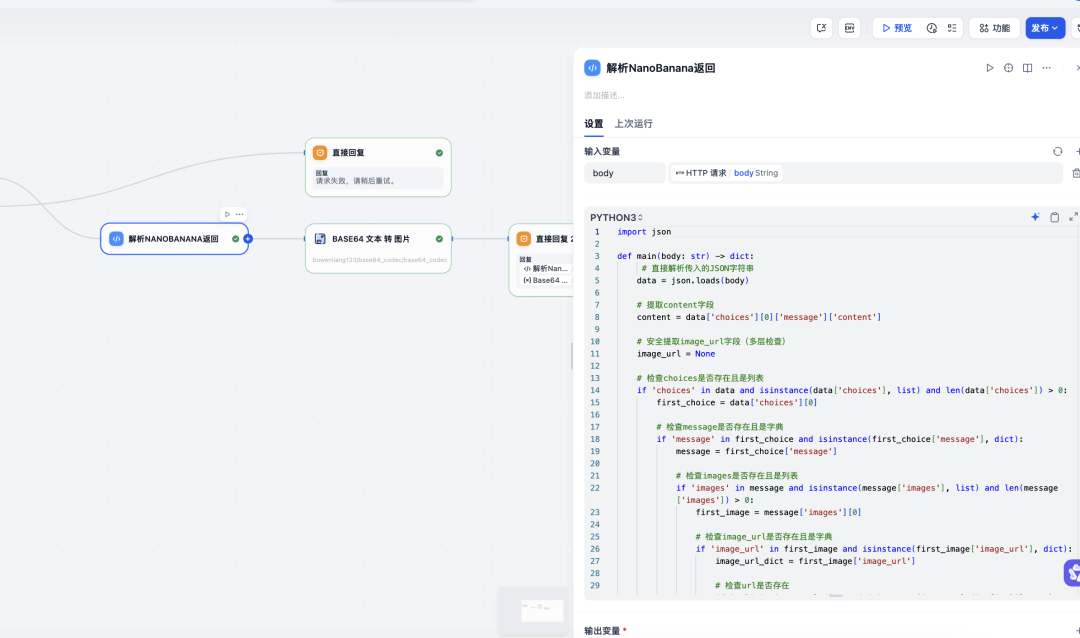Open the node panel more options menu
1080x638 pixels.
tap(1046, 68)
